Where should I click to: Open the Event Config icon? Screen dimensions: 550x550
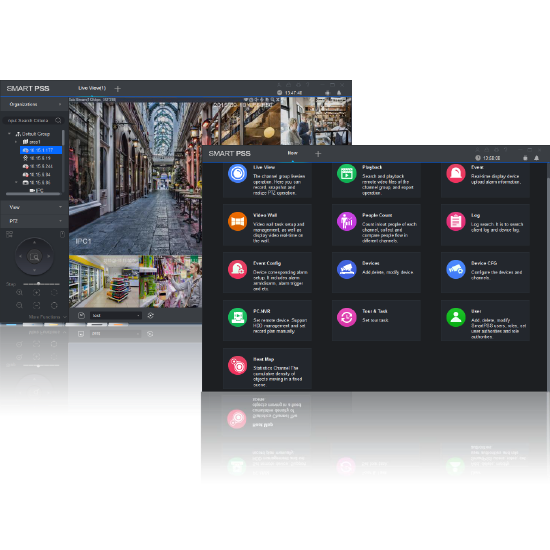tap(237, 269)
